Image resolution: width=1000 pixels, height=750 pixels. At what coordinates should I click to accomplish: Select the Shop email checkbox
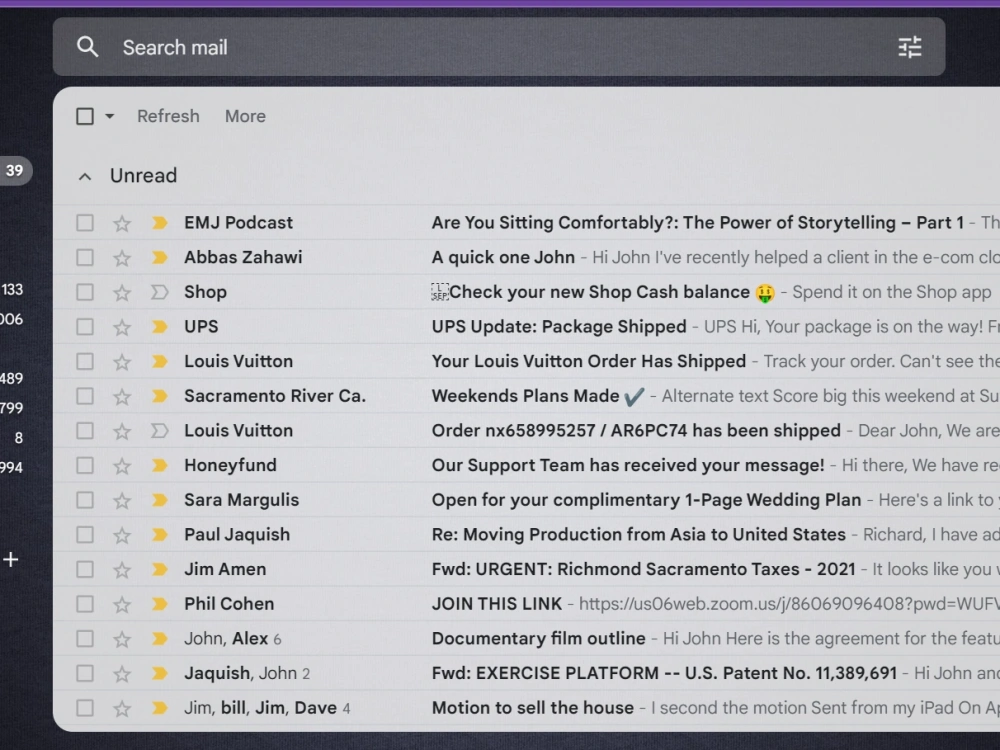[85, 292]
